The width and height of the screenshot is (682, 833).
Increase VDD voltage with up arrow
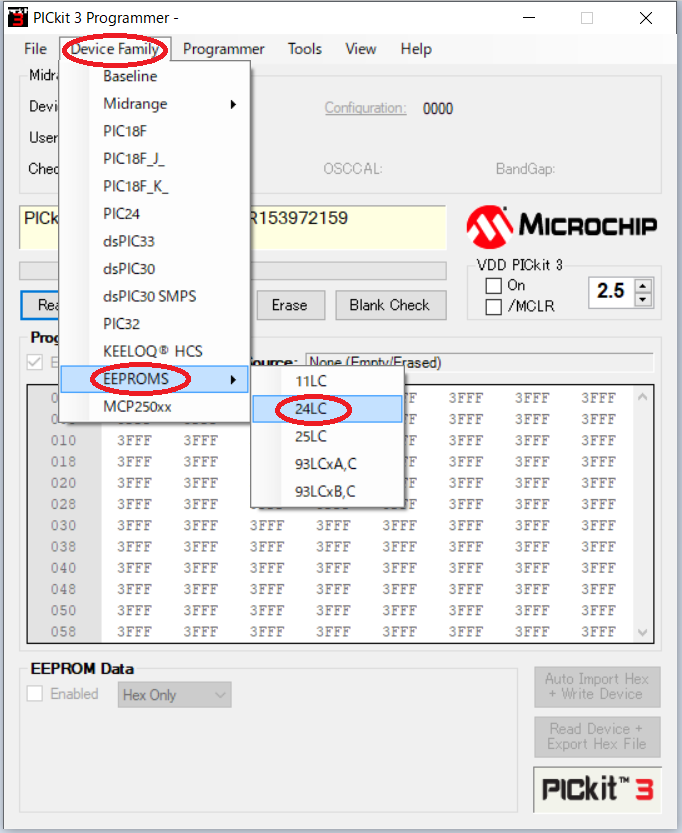tap(643, 285)
